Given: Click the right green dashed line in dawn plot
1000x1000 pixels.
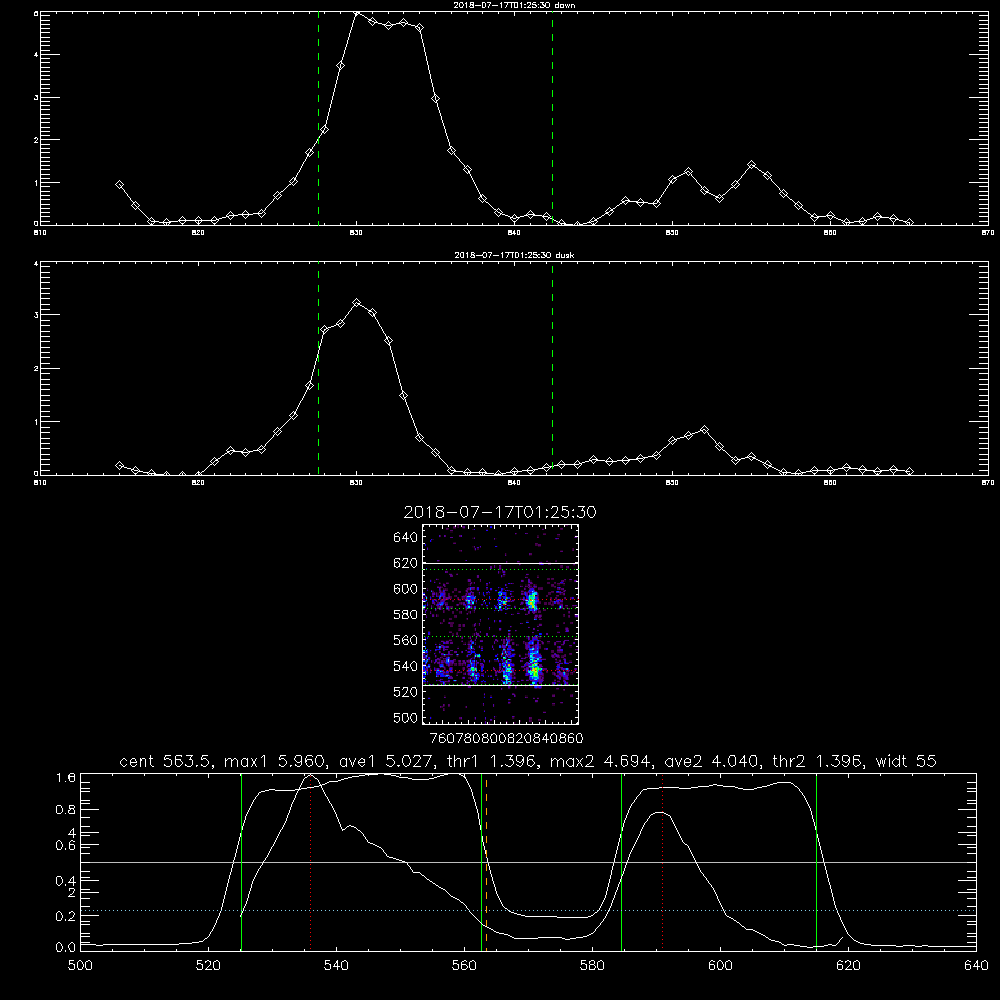Looking at the screenshot, I should tap(552, 121).
